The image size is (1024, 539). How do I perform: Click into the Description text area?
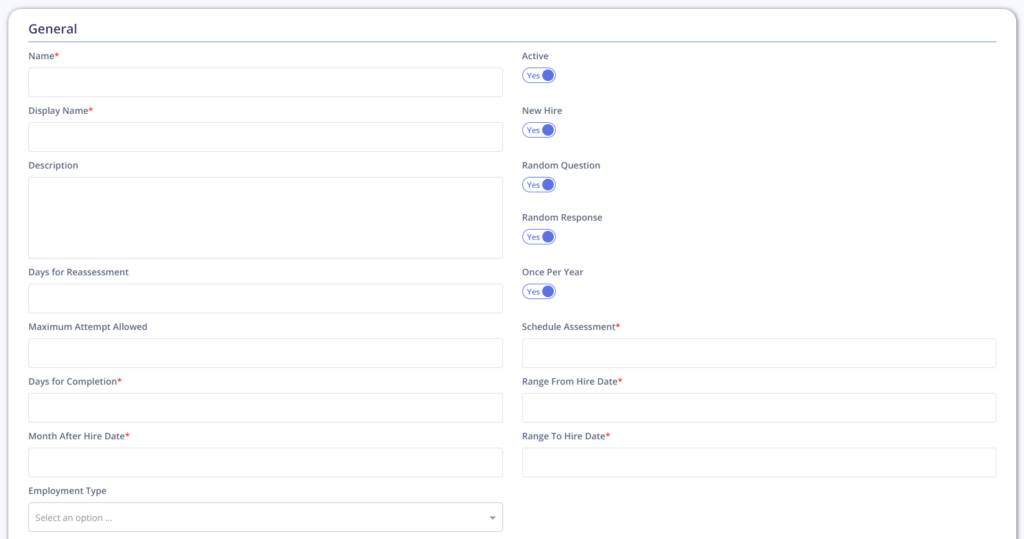pyautogui.click(x=265, y=218)
